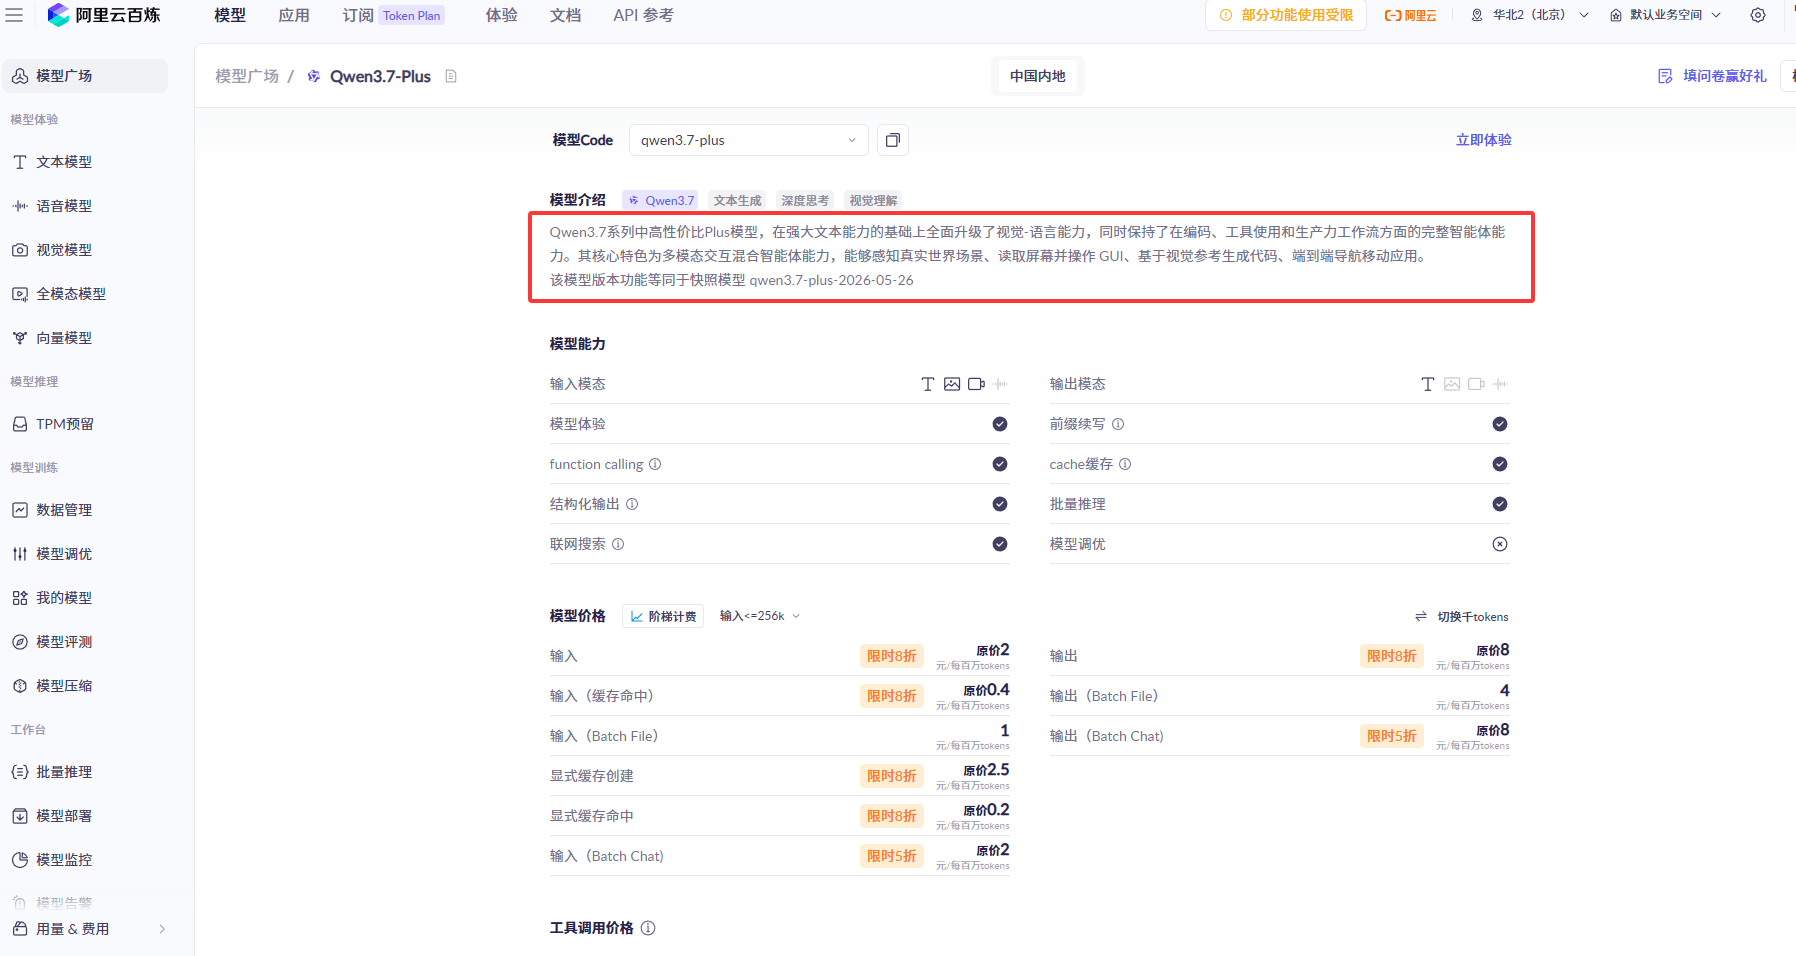The width and height of the screenshot is (1796, 956).
Task: Select 全模态模型 in the sidebar
Action: click(x=86, y=294)
